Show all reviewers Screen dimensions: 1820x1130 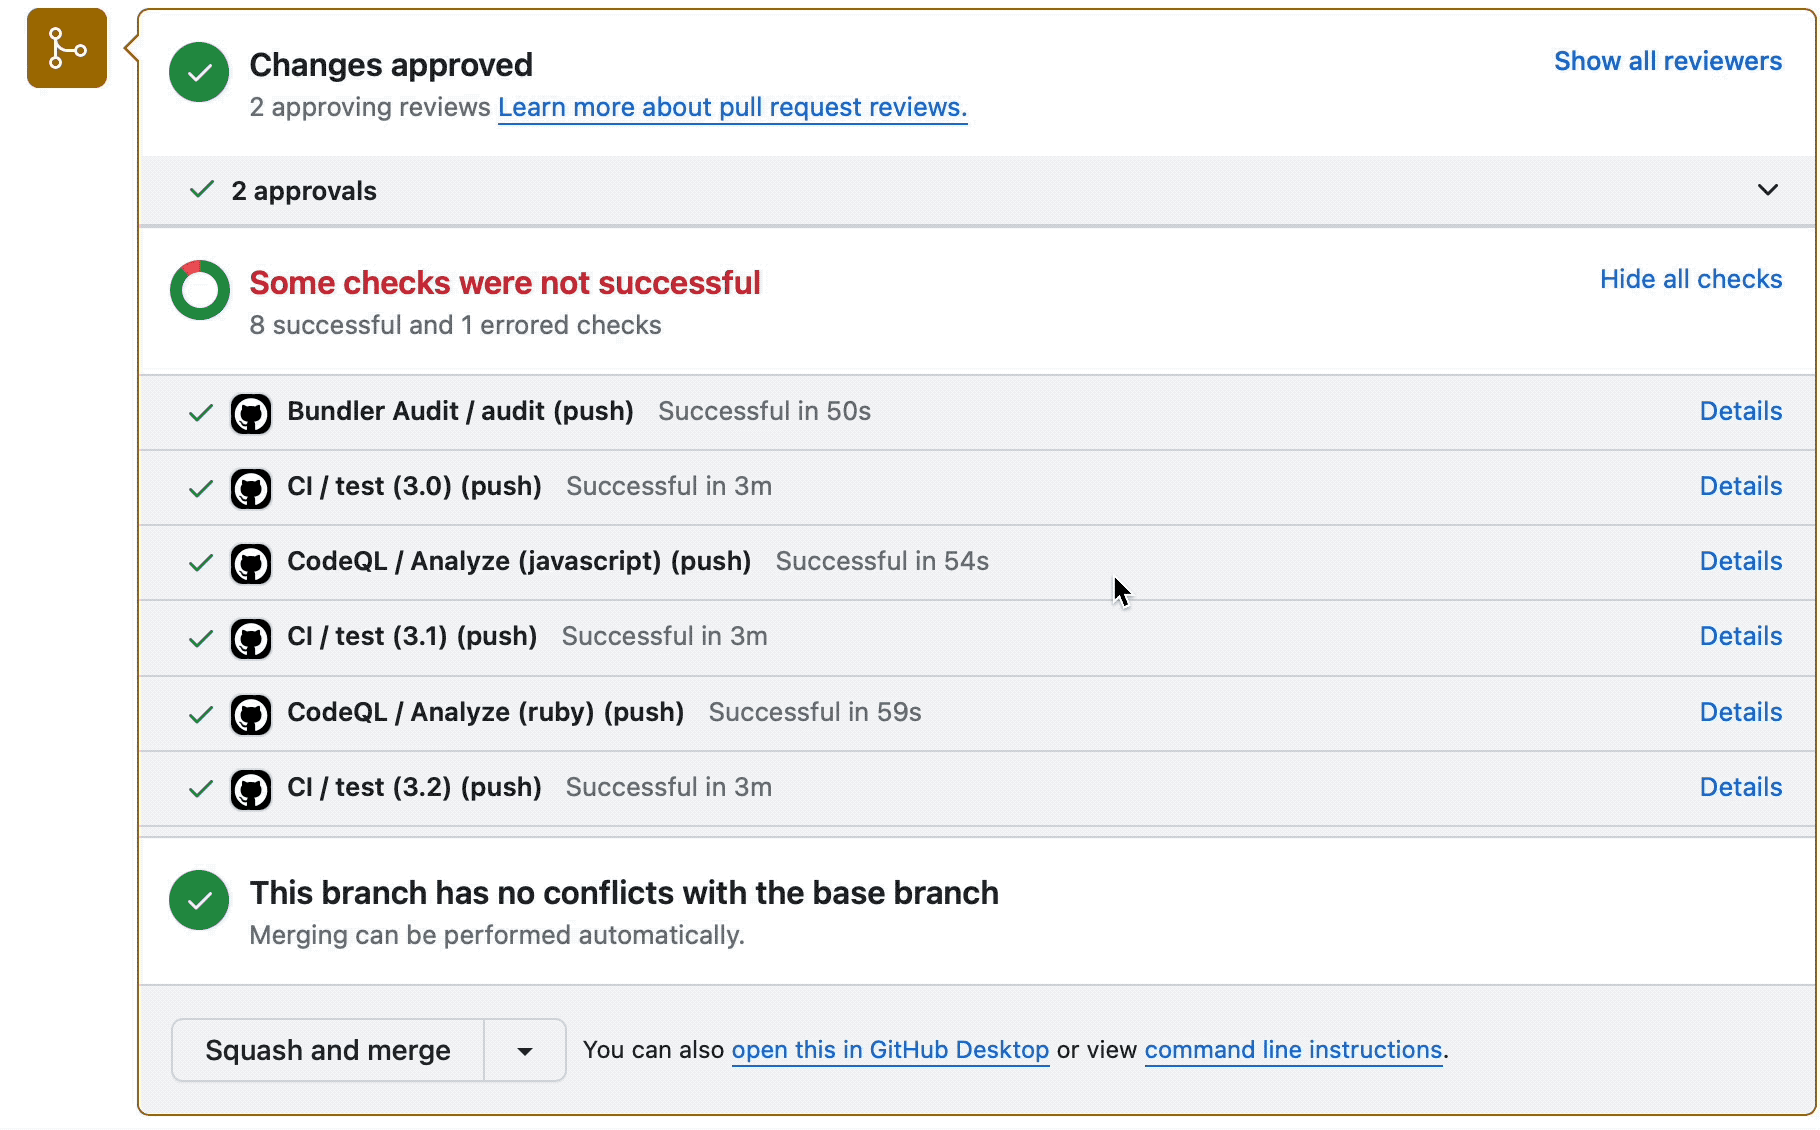(1667, 61)
